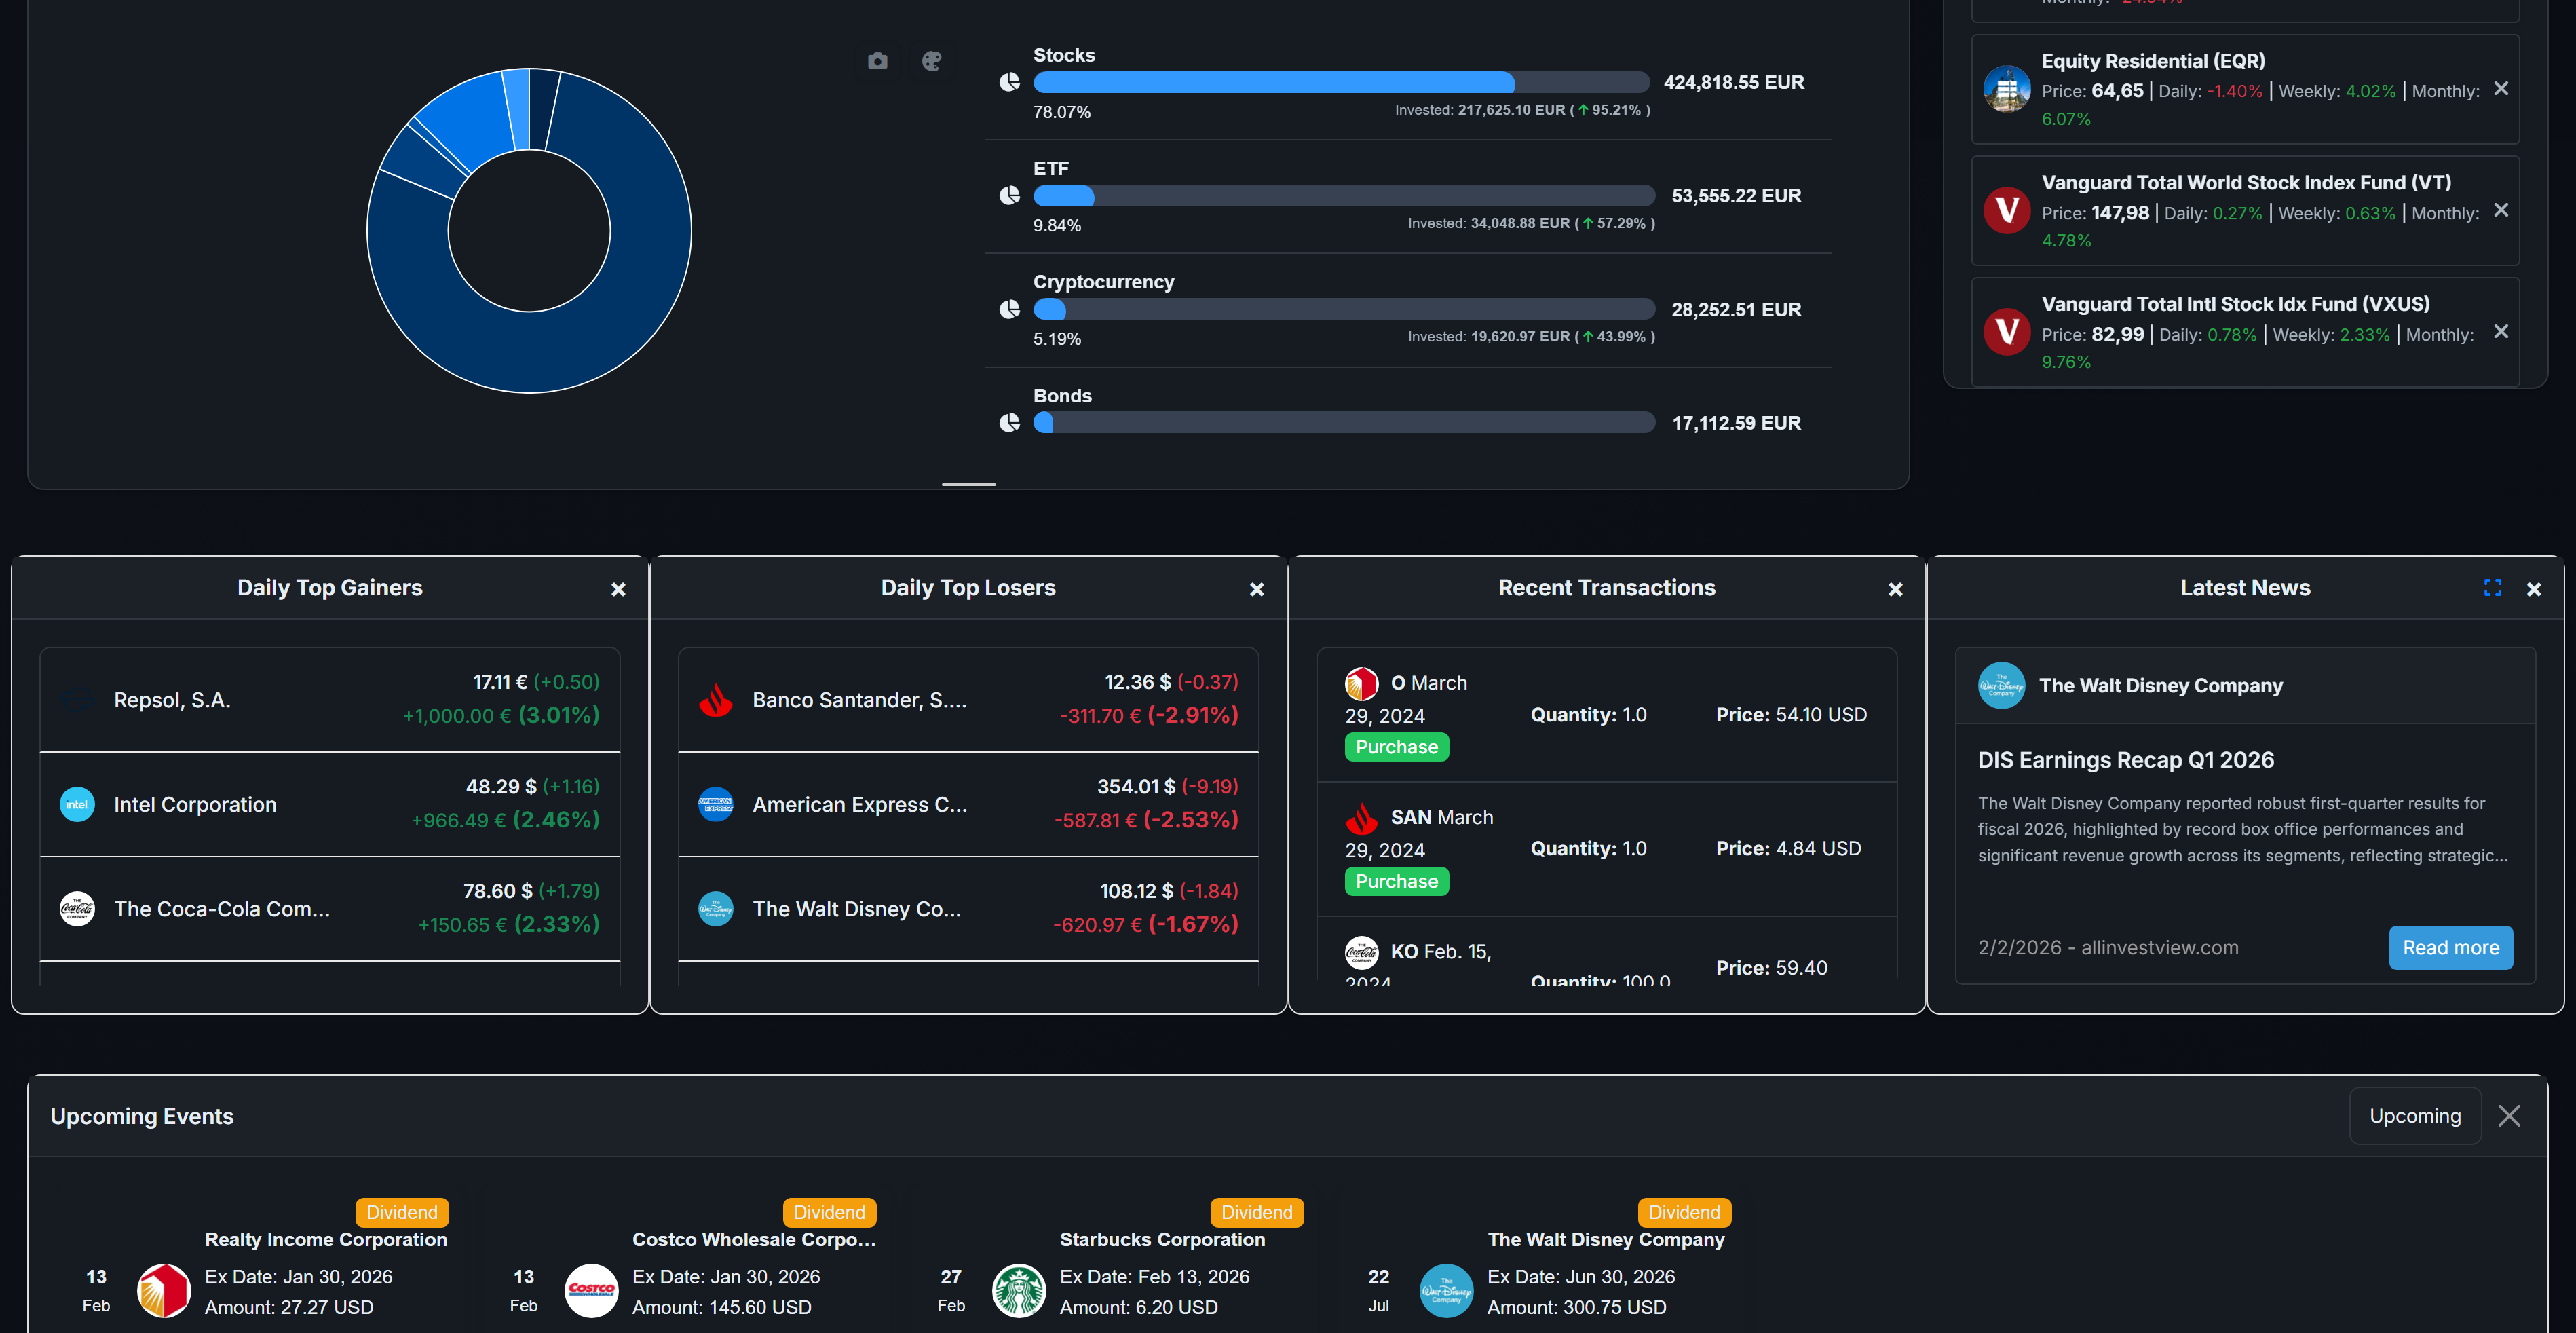
Task: Click the Starbucks logo in Upcoming Events
Action: 1018,1291
